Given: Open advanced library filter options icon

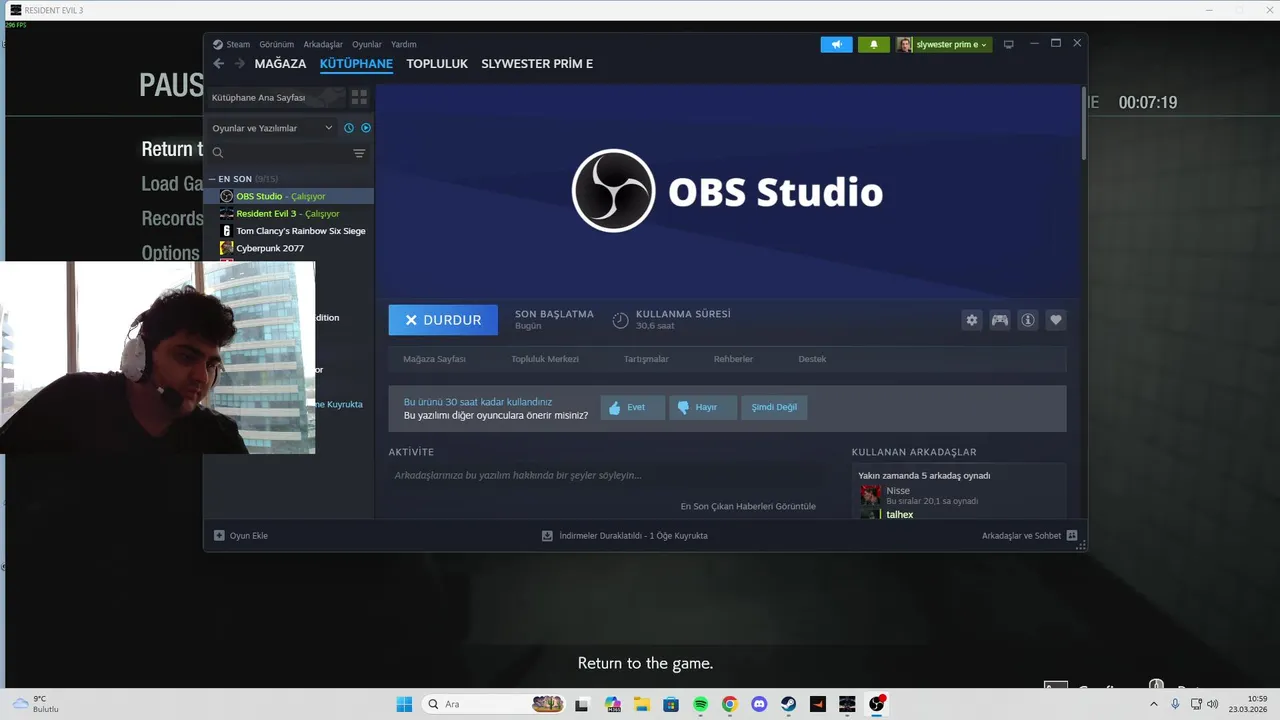Looking at the screenshot, I should pyautogui.click(x=359, y=153).
